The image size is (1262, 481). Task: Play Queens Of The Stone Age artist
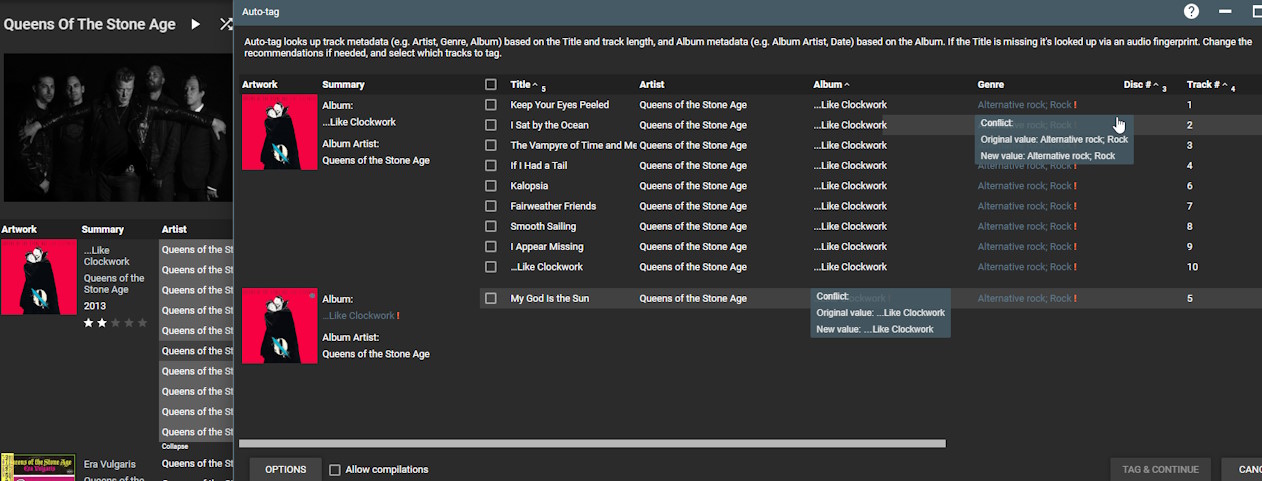point(195,24)
